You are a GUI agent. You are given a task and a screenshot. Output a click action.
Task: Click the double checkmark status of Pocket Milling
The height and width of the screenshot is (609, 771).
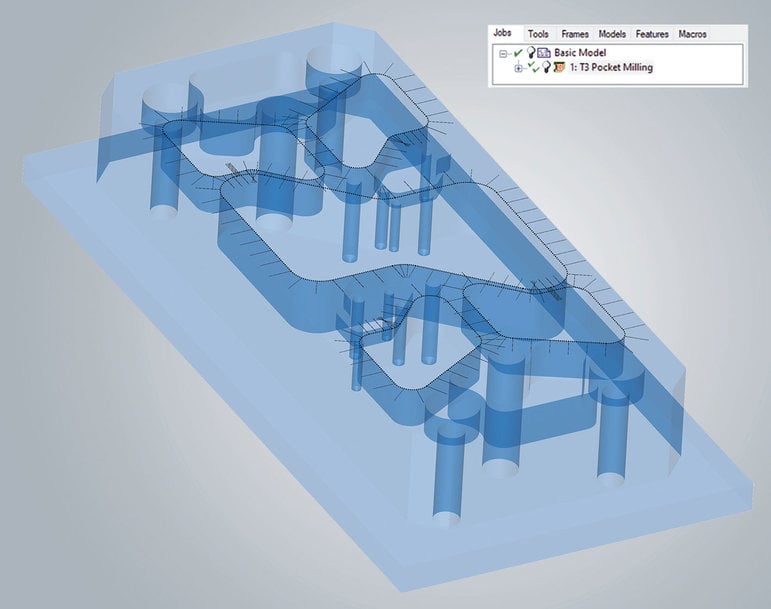point(533,67)
